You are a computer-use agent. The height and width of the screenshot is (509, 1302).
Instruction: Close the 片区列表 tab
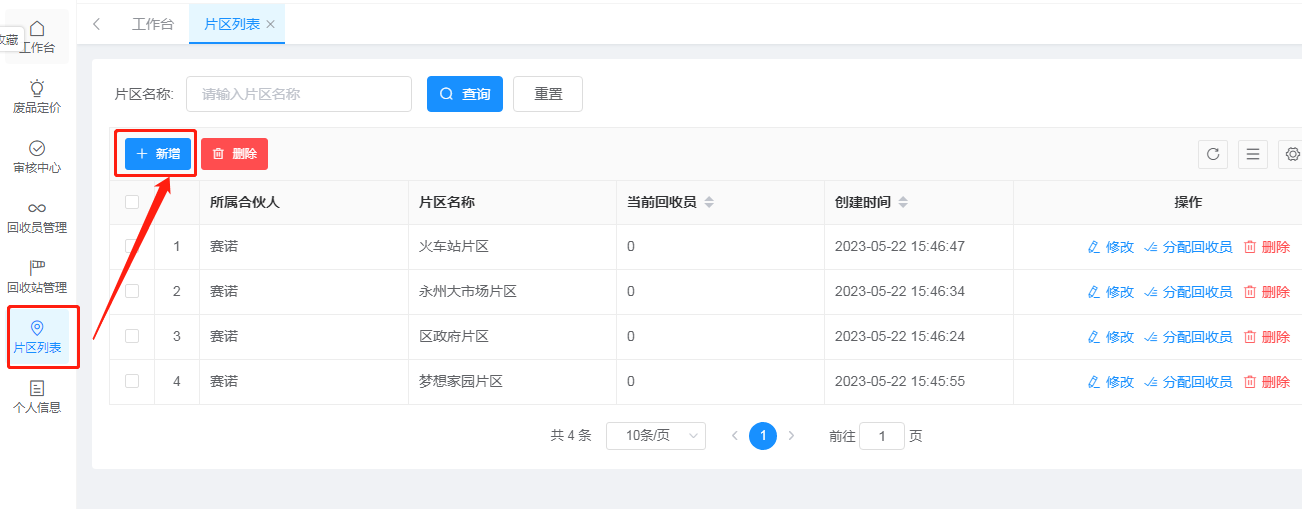(x=270, y=24)
